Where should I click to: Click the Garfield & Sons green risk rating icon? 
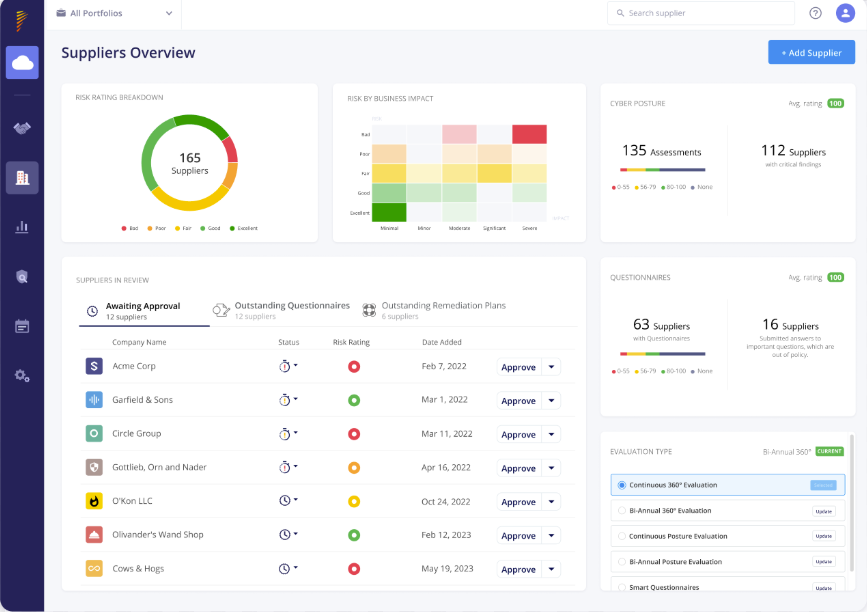point(354,400)
